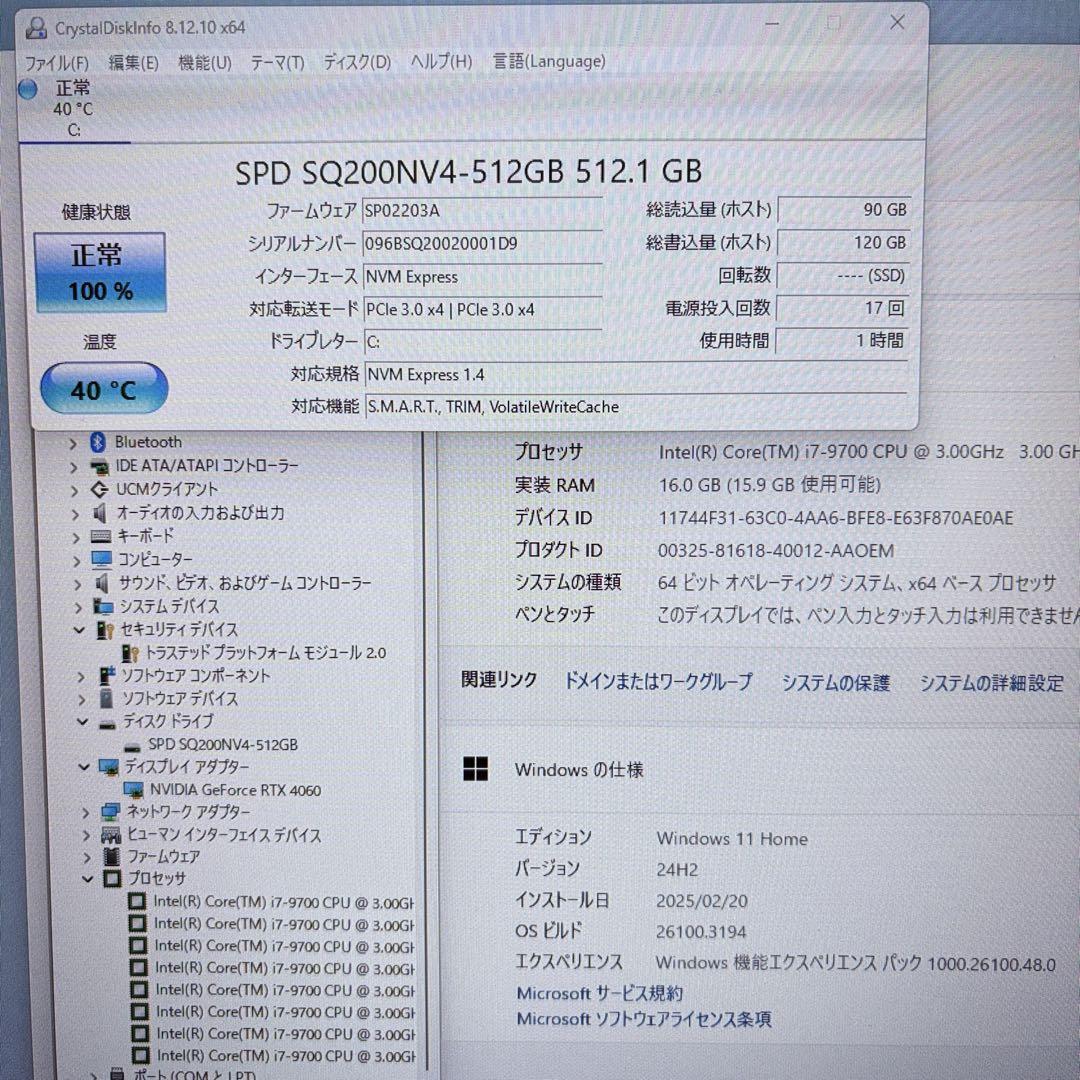Screen dimensions: 1080x1080
Task: Click the インターフェース field NVM Express
Action: tap(483, 277)
